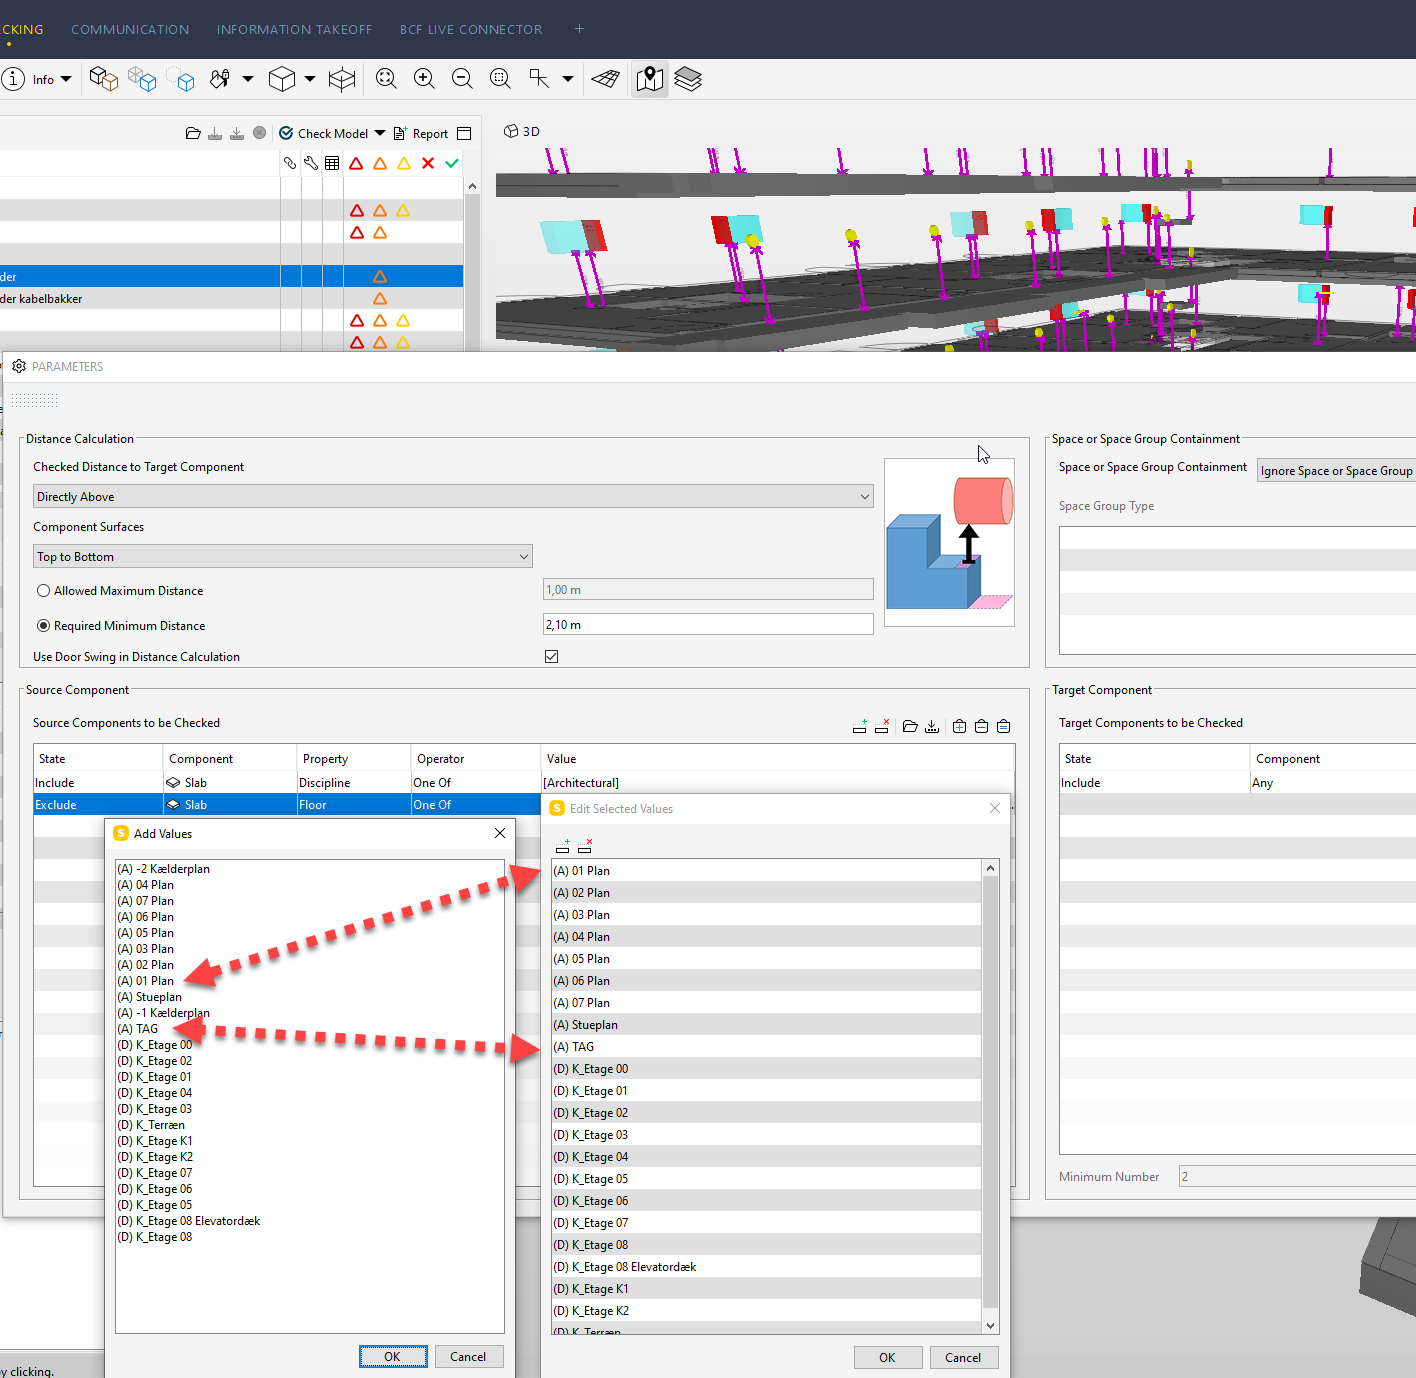This screenshot has width=1416, height=1378.
Task: Click the table grid column header icon
Action: (x=332, y=163)
